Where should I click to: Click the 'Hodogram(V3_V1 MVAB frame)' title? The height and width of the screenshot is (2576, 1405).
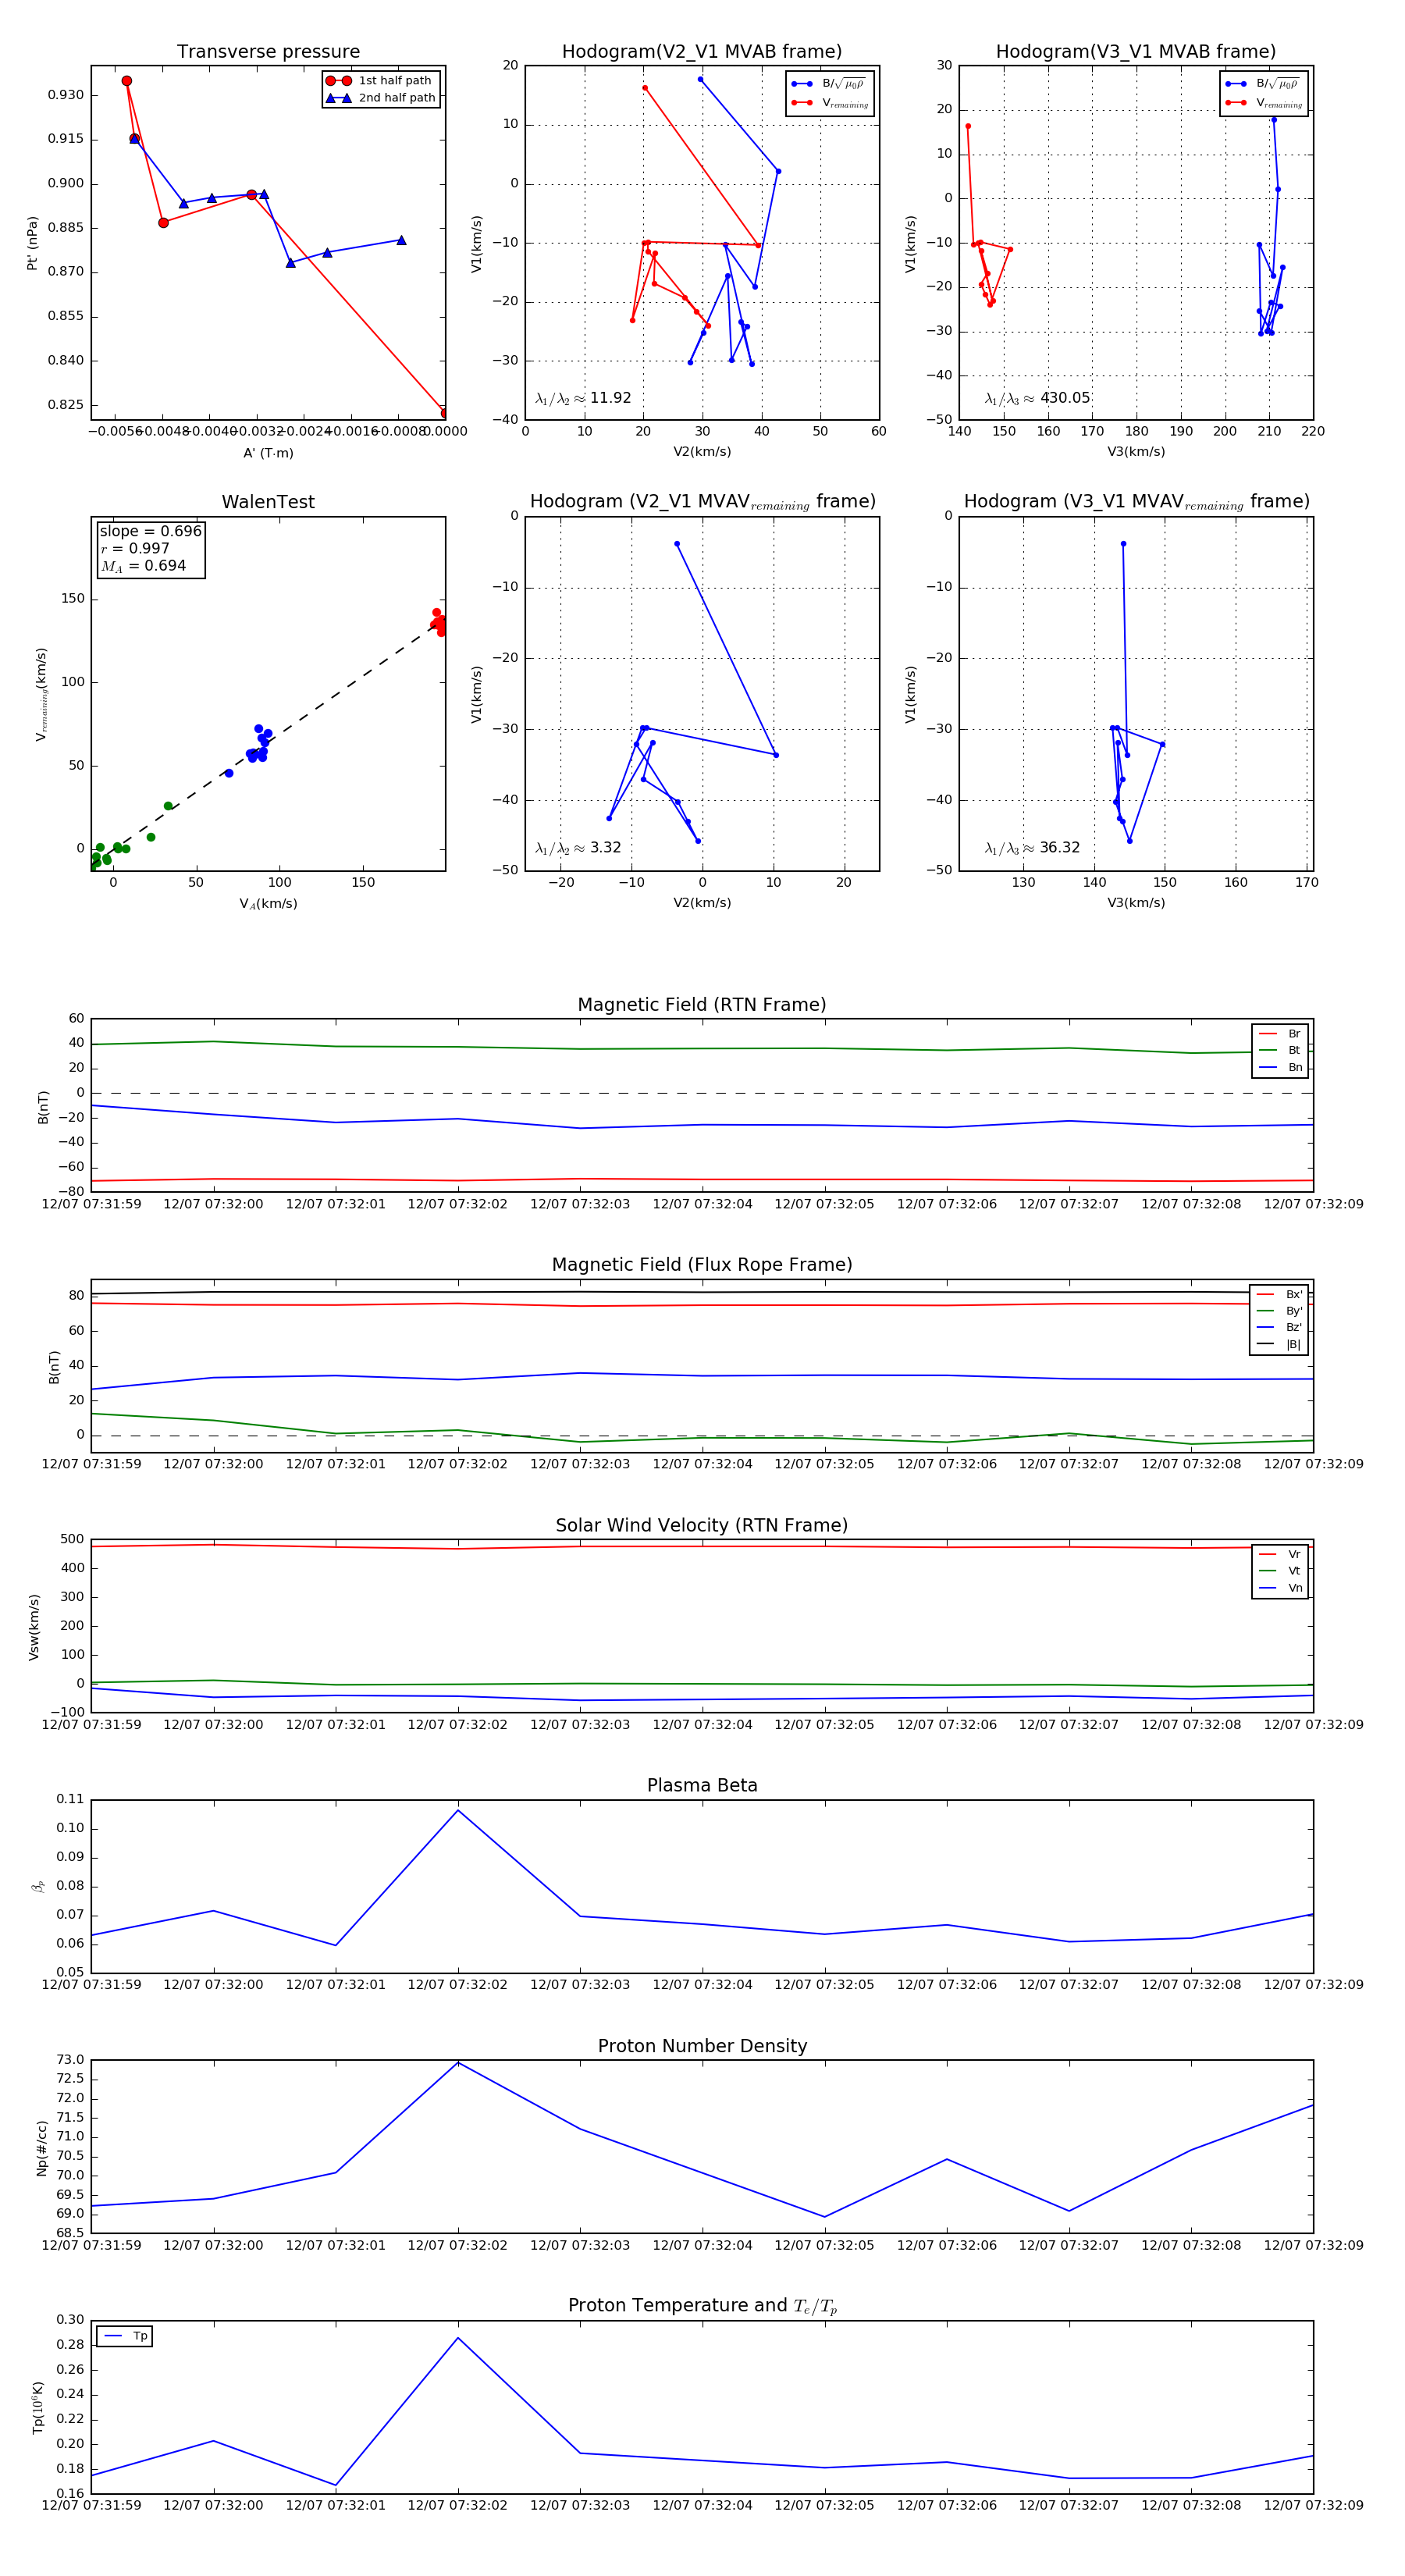pyautogui.click(x=1136, y=52)
